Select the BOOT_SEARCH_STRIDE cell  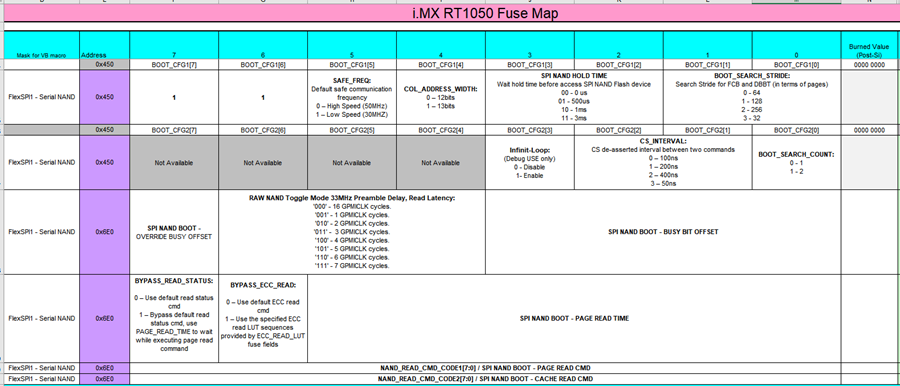[x=752, y=97]
